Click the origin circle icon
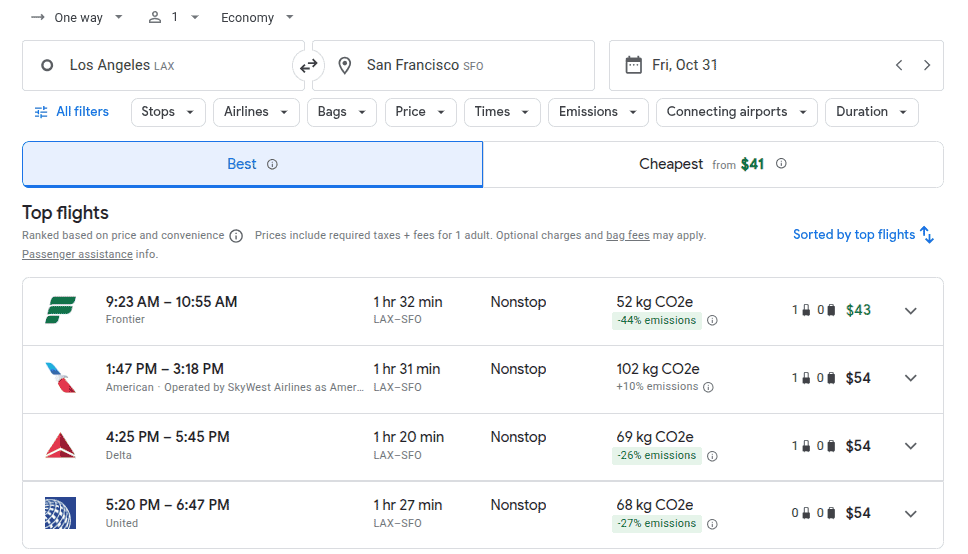 click(47, 65)
